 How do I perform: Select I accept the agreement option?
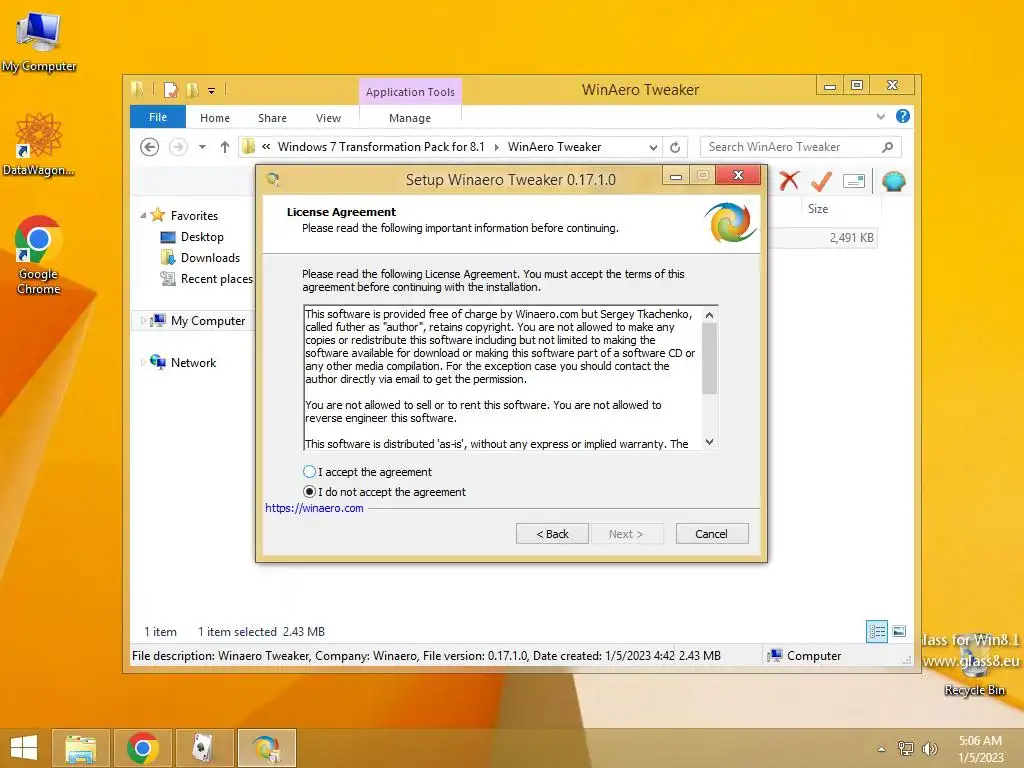367,472
